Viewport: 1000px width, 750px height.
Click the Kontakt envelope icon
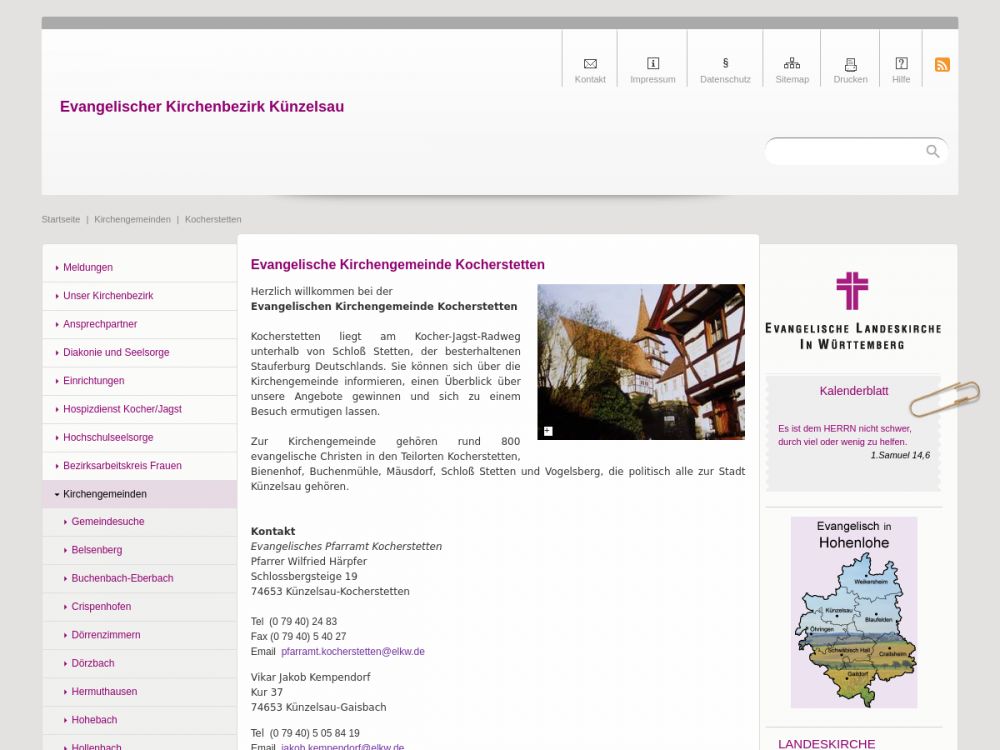tap(590, 64)
